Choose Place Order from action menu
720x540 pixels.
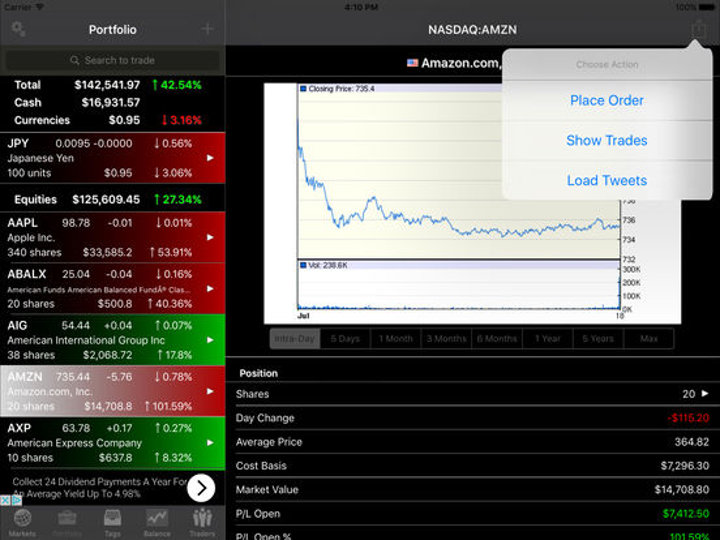607,101
